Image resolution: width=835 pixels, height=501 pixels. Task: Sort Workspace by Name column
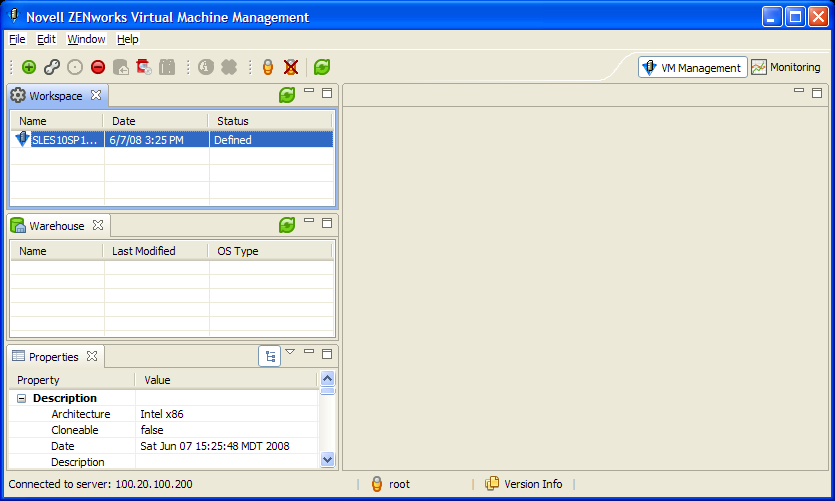pyautogui.click(x=57, y=121)
